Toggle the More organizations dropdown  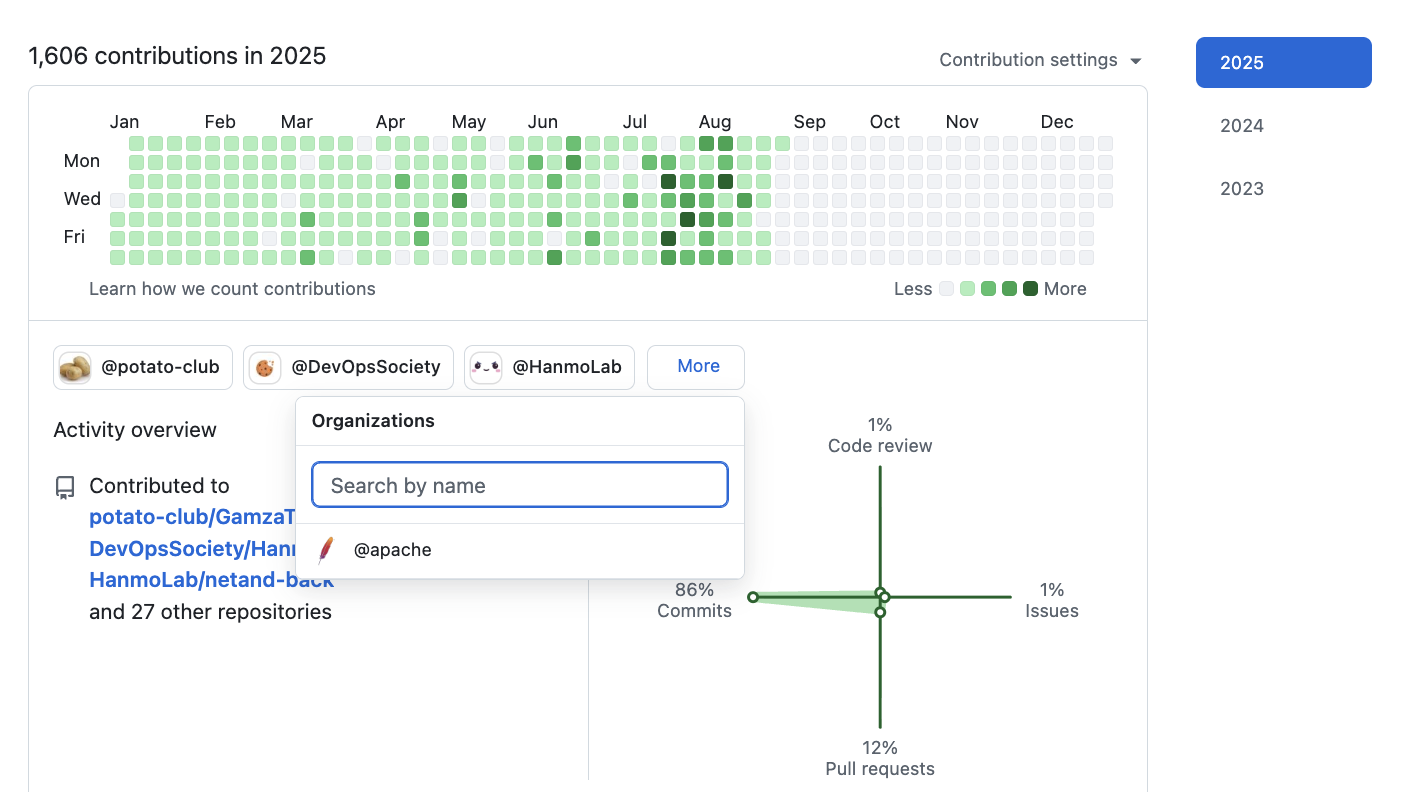pos(696,367)
